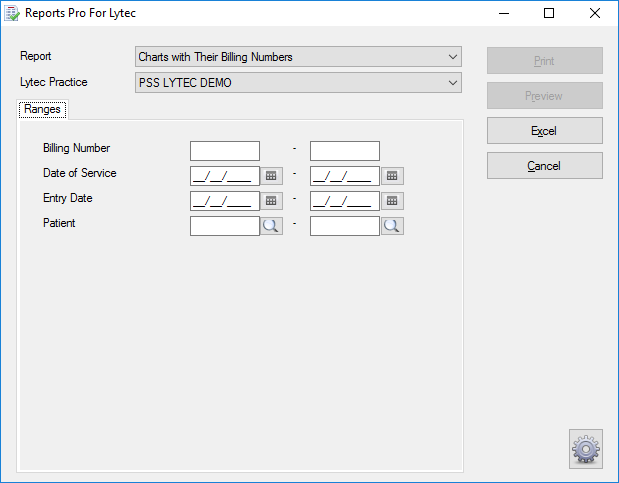This screenshot has width=619, height=483.
Task: Click ending Patient lookup magnifier icon
Action: (x=392, y=226)
